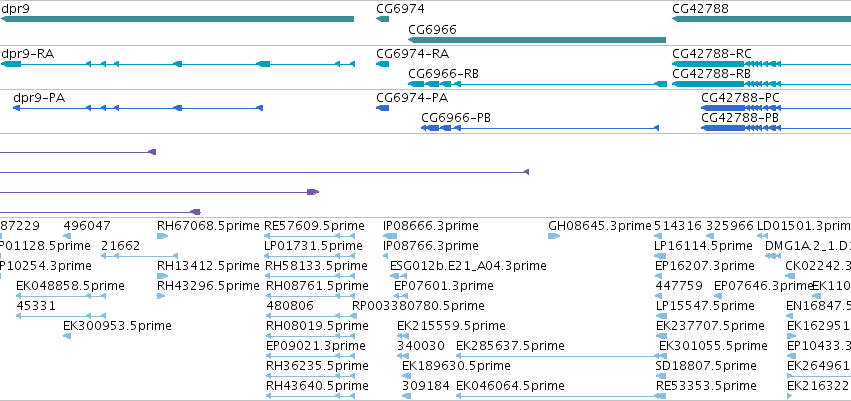Select the LP15547.5prime EST label

click(x=705, y=306)
